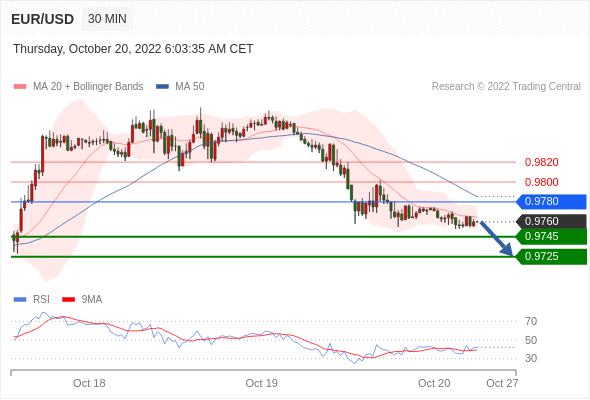The image size is (590, 400).
Task: Click the blue 0.9780 pivot price tag
Action: pyautogui.click(x=551, y=201)
